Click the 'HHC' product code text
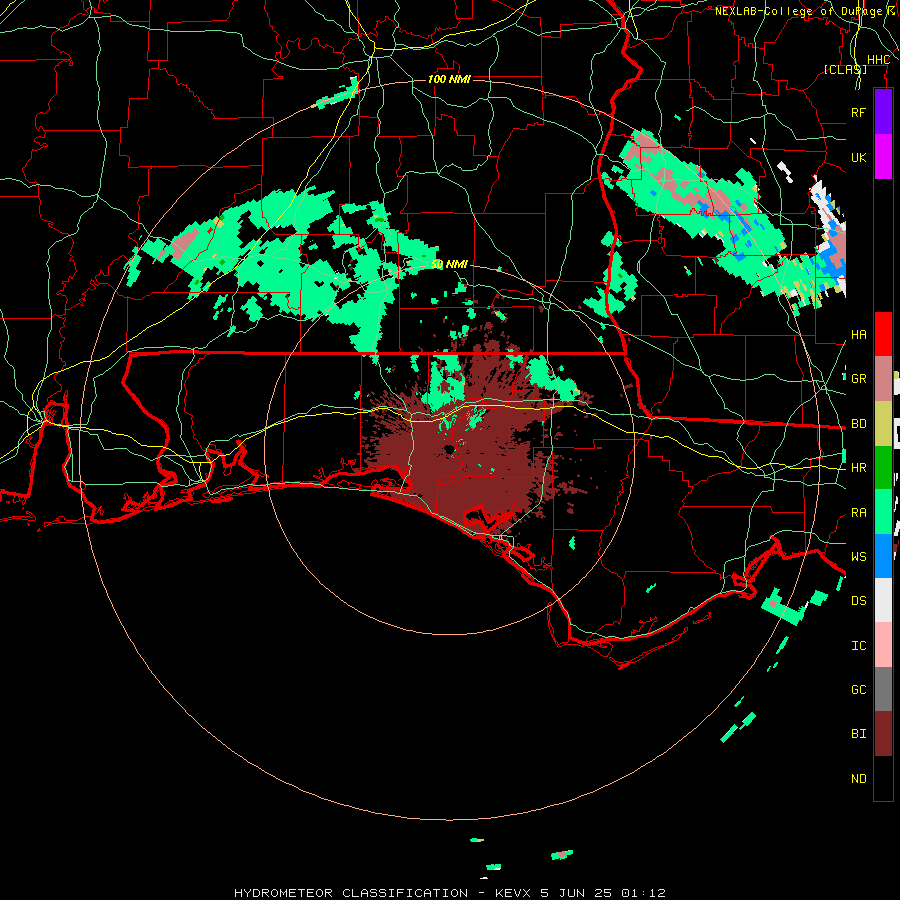This screenshot has height=900, width=900. (878, 60)
